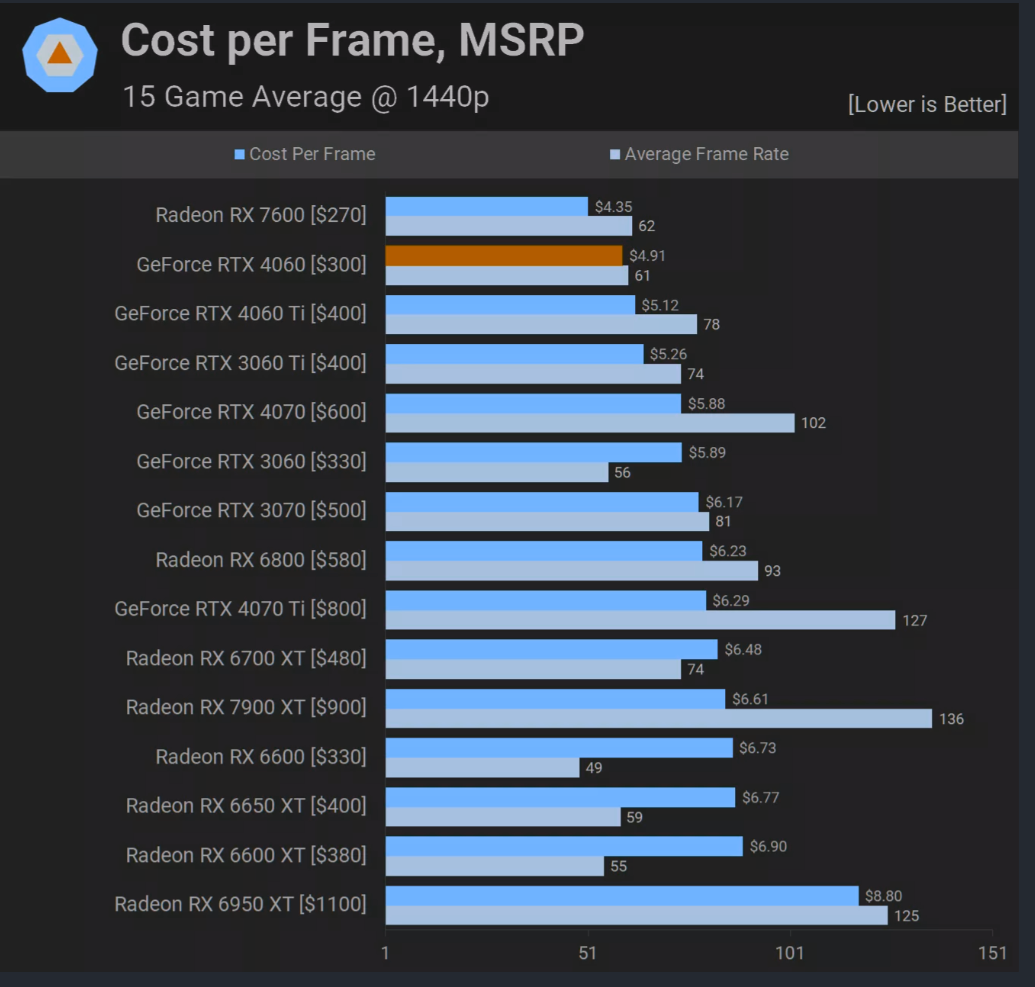1035x987 pixels.
Task: Click the axis tick label 51
Action: tap(587, 953)
